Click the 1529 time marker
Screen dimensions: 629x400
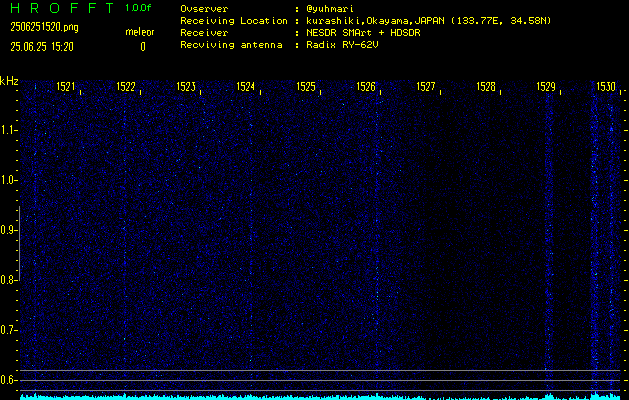click(546, 87)
